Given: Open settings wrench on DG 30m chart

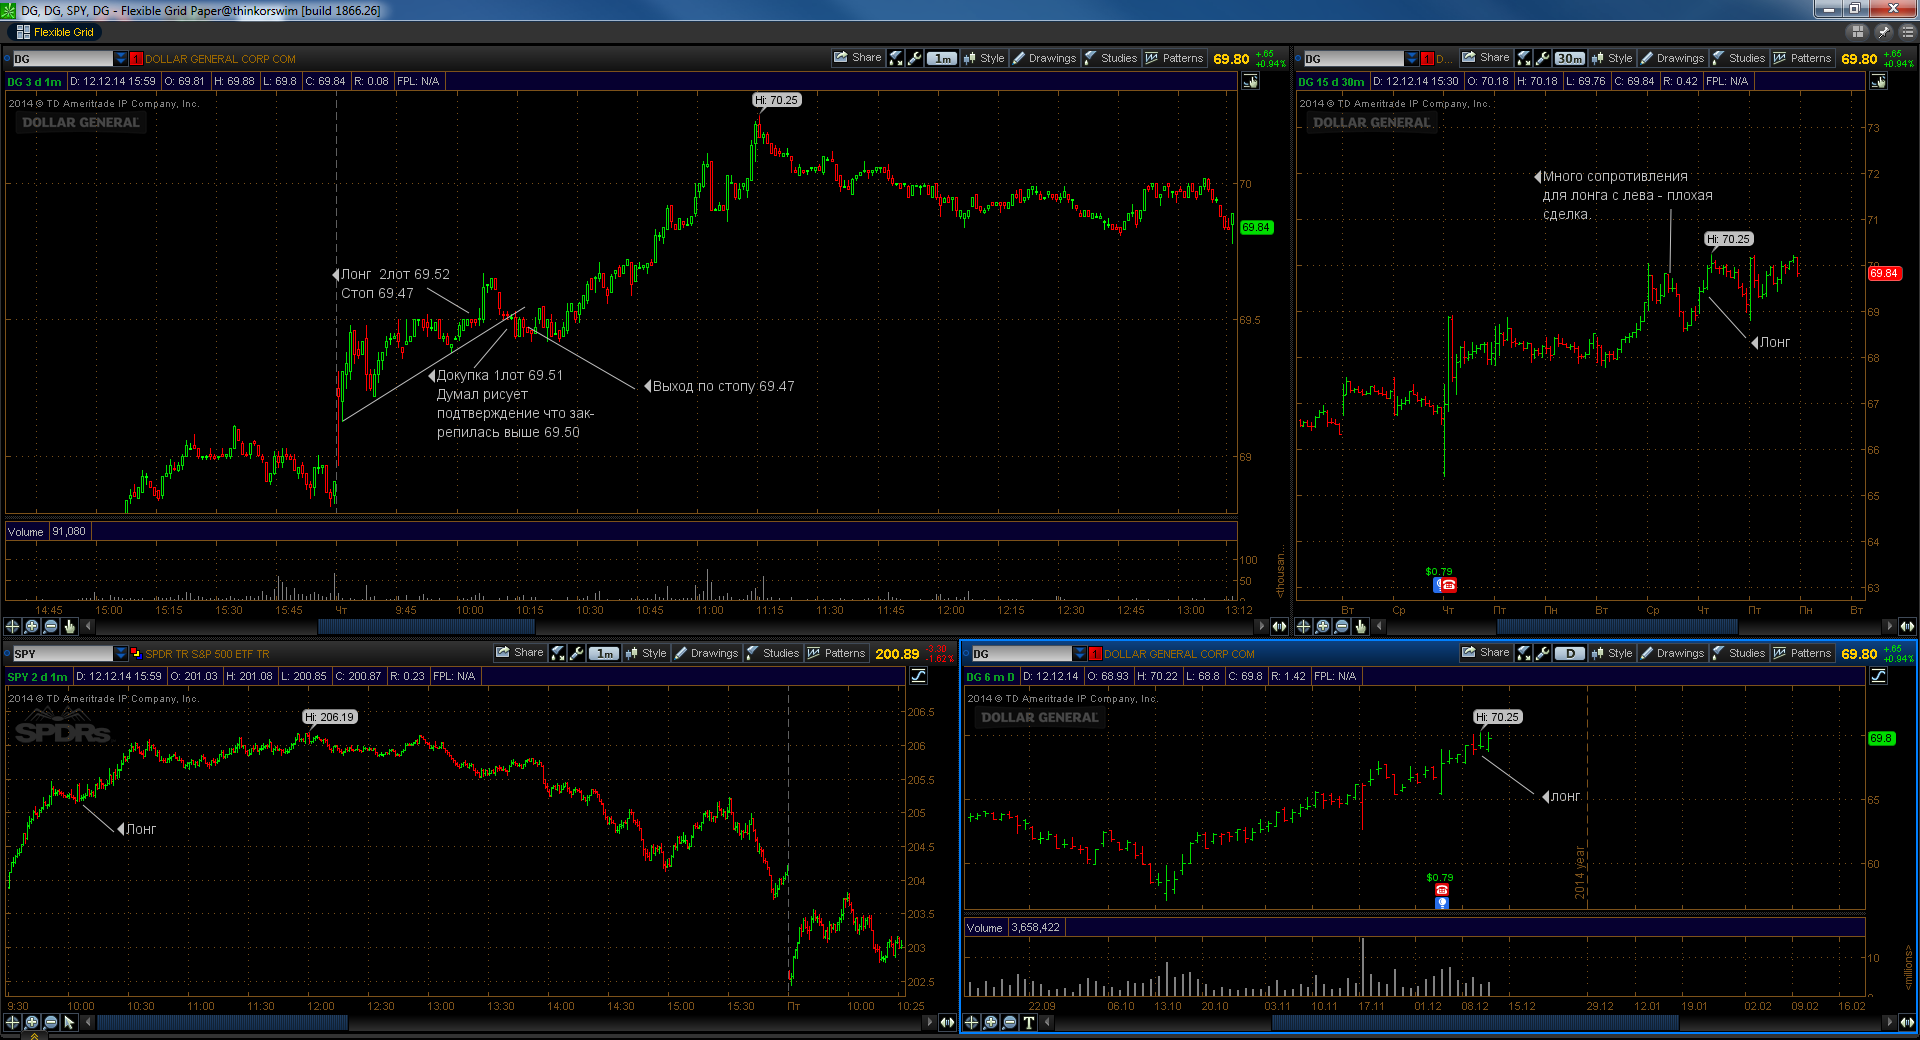Looking at the screenshot, I should coord(1542,58).
